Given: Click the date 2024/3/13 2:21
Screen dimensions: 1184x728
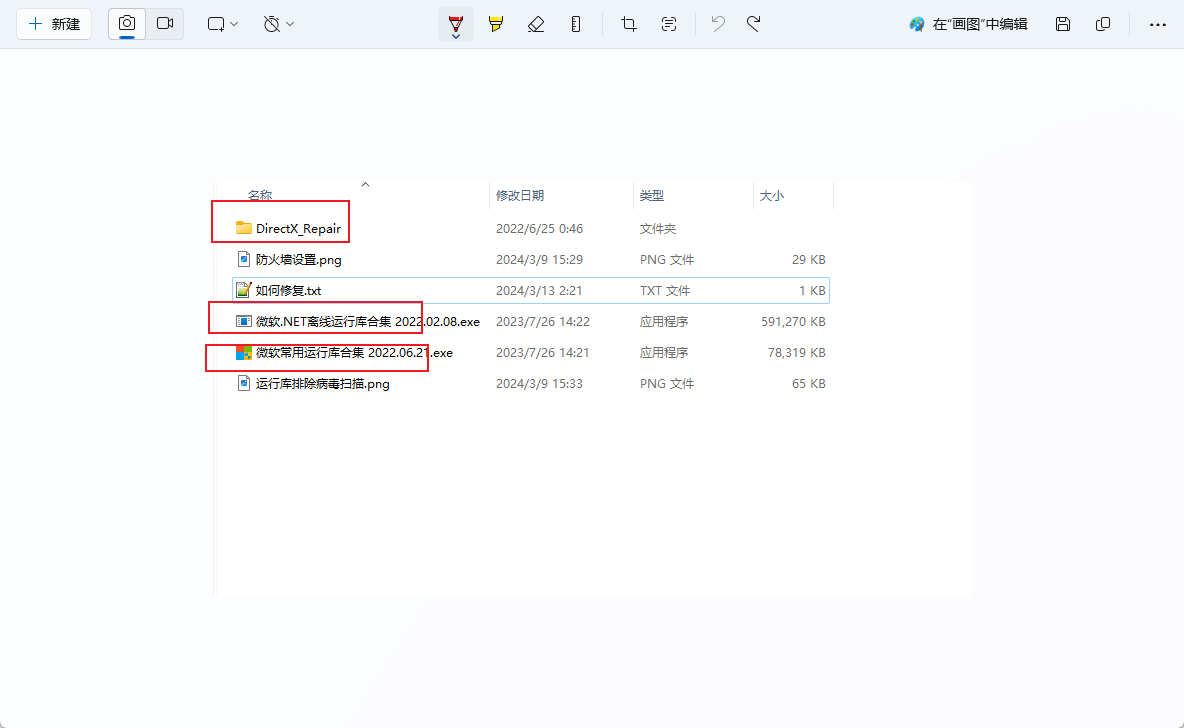Looking at the screenshot, I should [539, 290].
